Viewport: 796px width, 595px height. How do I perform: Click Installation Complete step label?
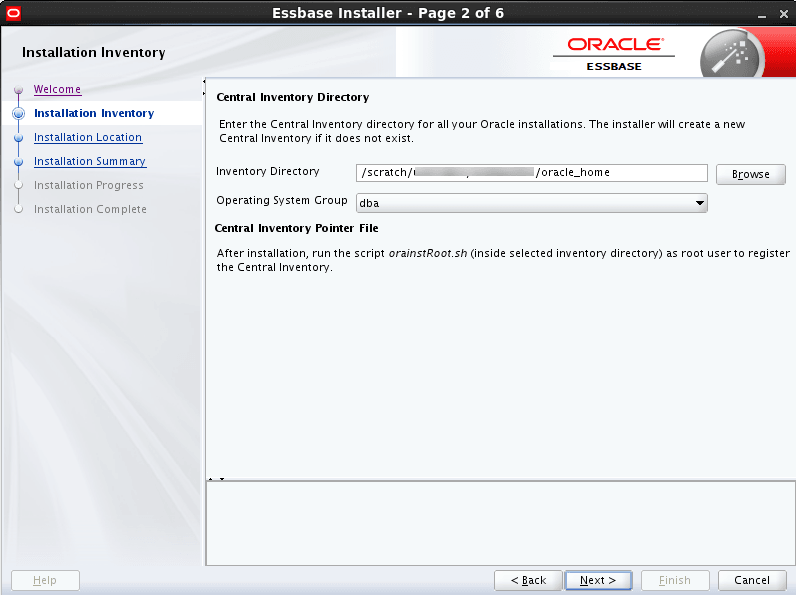tap(90, 209)
